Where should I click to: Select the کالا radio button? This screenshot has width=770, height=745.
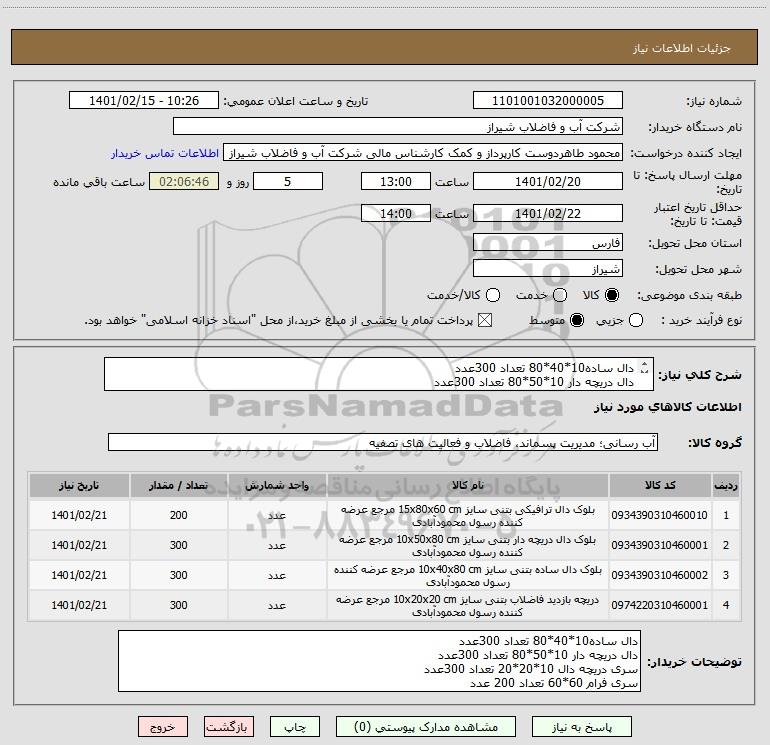[612, 295]
